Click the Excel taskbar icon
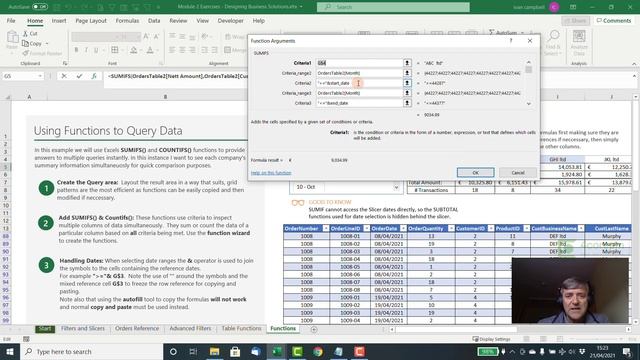The image size is (640, 360). [277, 351]
